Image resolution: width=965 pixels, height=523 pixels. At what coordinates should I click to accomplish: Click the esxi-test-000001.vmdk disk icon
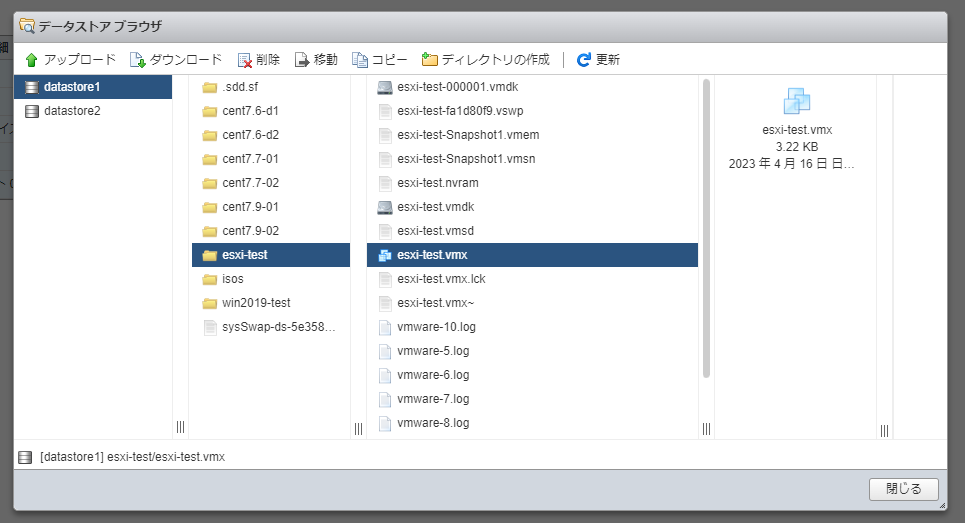(x=385, y=87)
